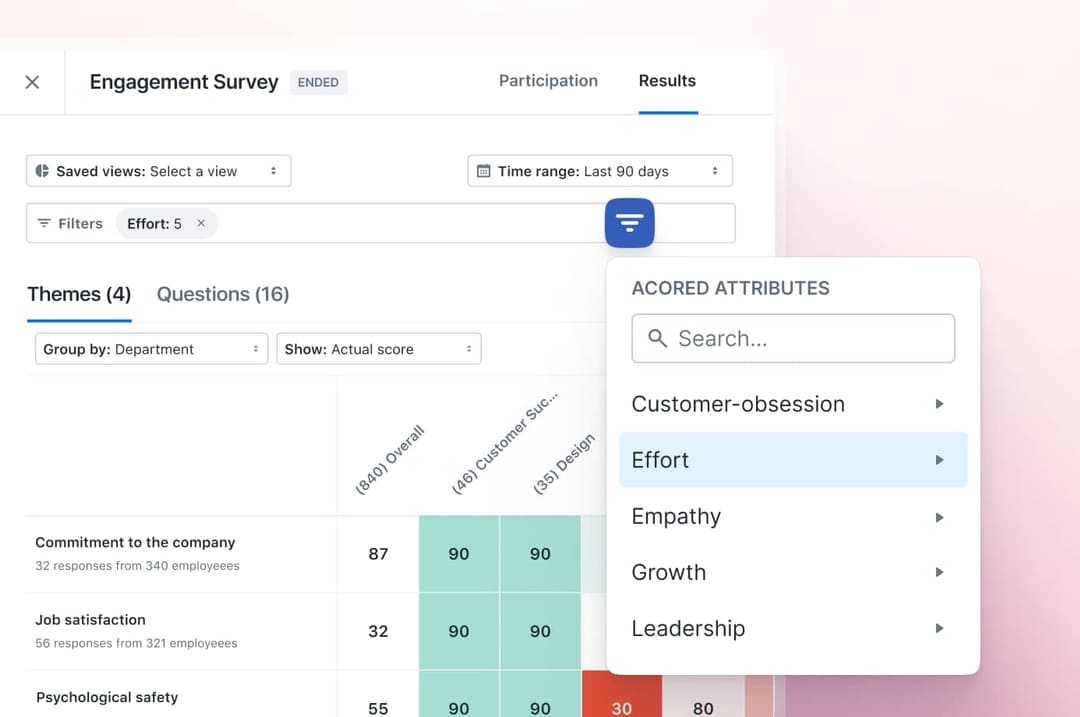The height and width of the screenshot is (717, 1080).
Task: Open the Group by Department dropdown
Action: point(151,349)
